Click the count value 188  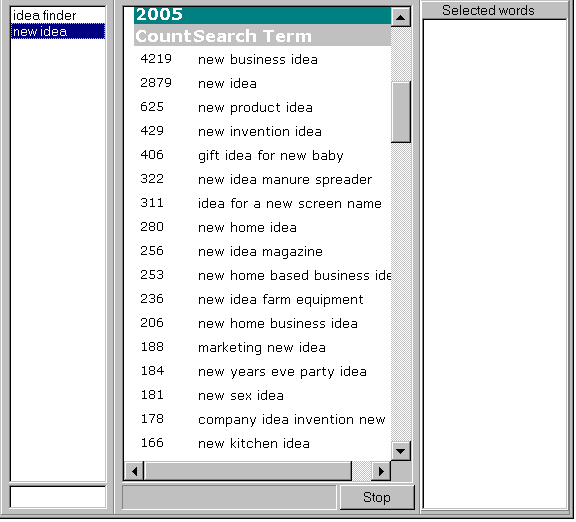[152, 347]
